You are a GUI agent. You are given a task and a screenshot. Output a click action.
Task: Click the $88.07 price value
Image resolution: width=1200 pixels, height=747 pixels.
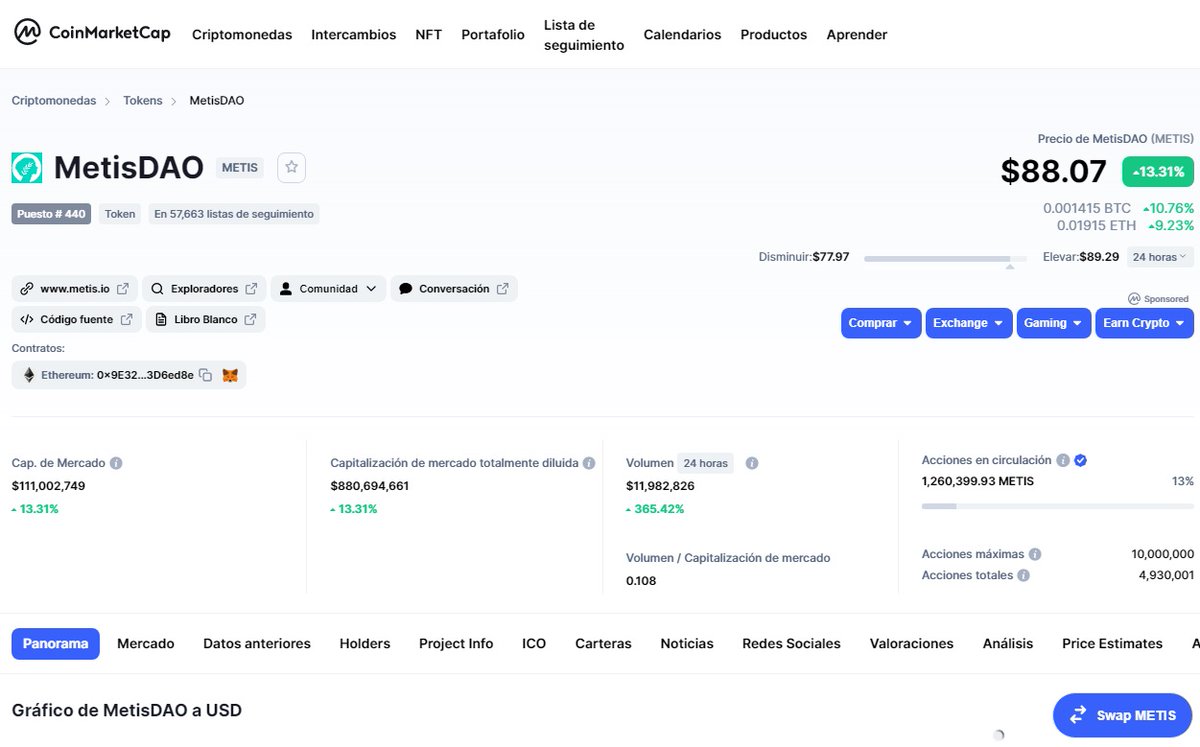tap(1054, 171)
